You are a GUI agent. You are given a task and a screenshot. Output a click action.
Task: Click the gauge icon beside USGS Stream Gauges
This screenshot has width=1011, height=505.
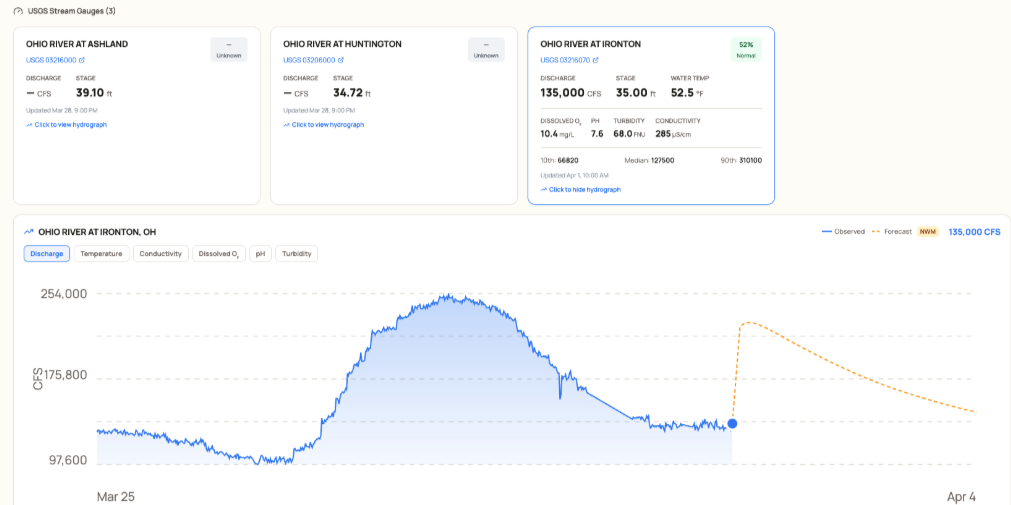pyautogui.click(x=17, y=11)
